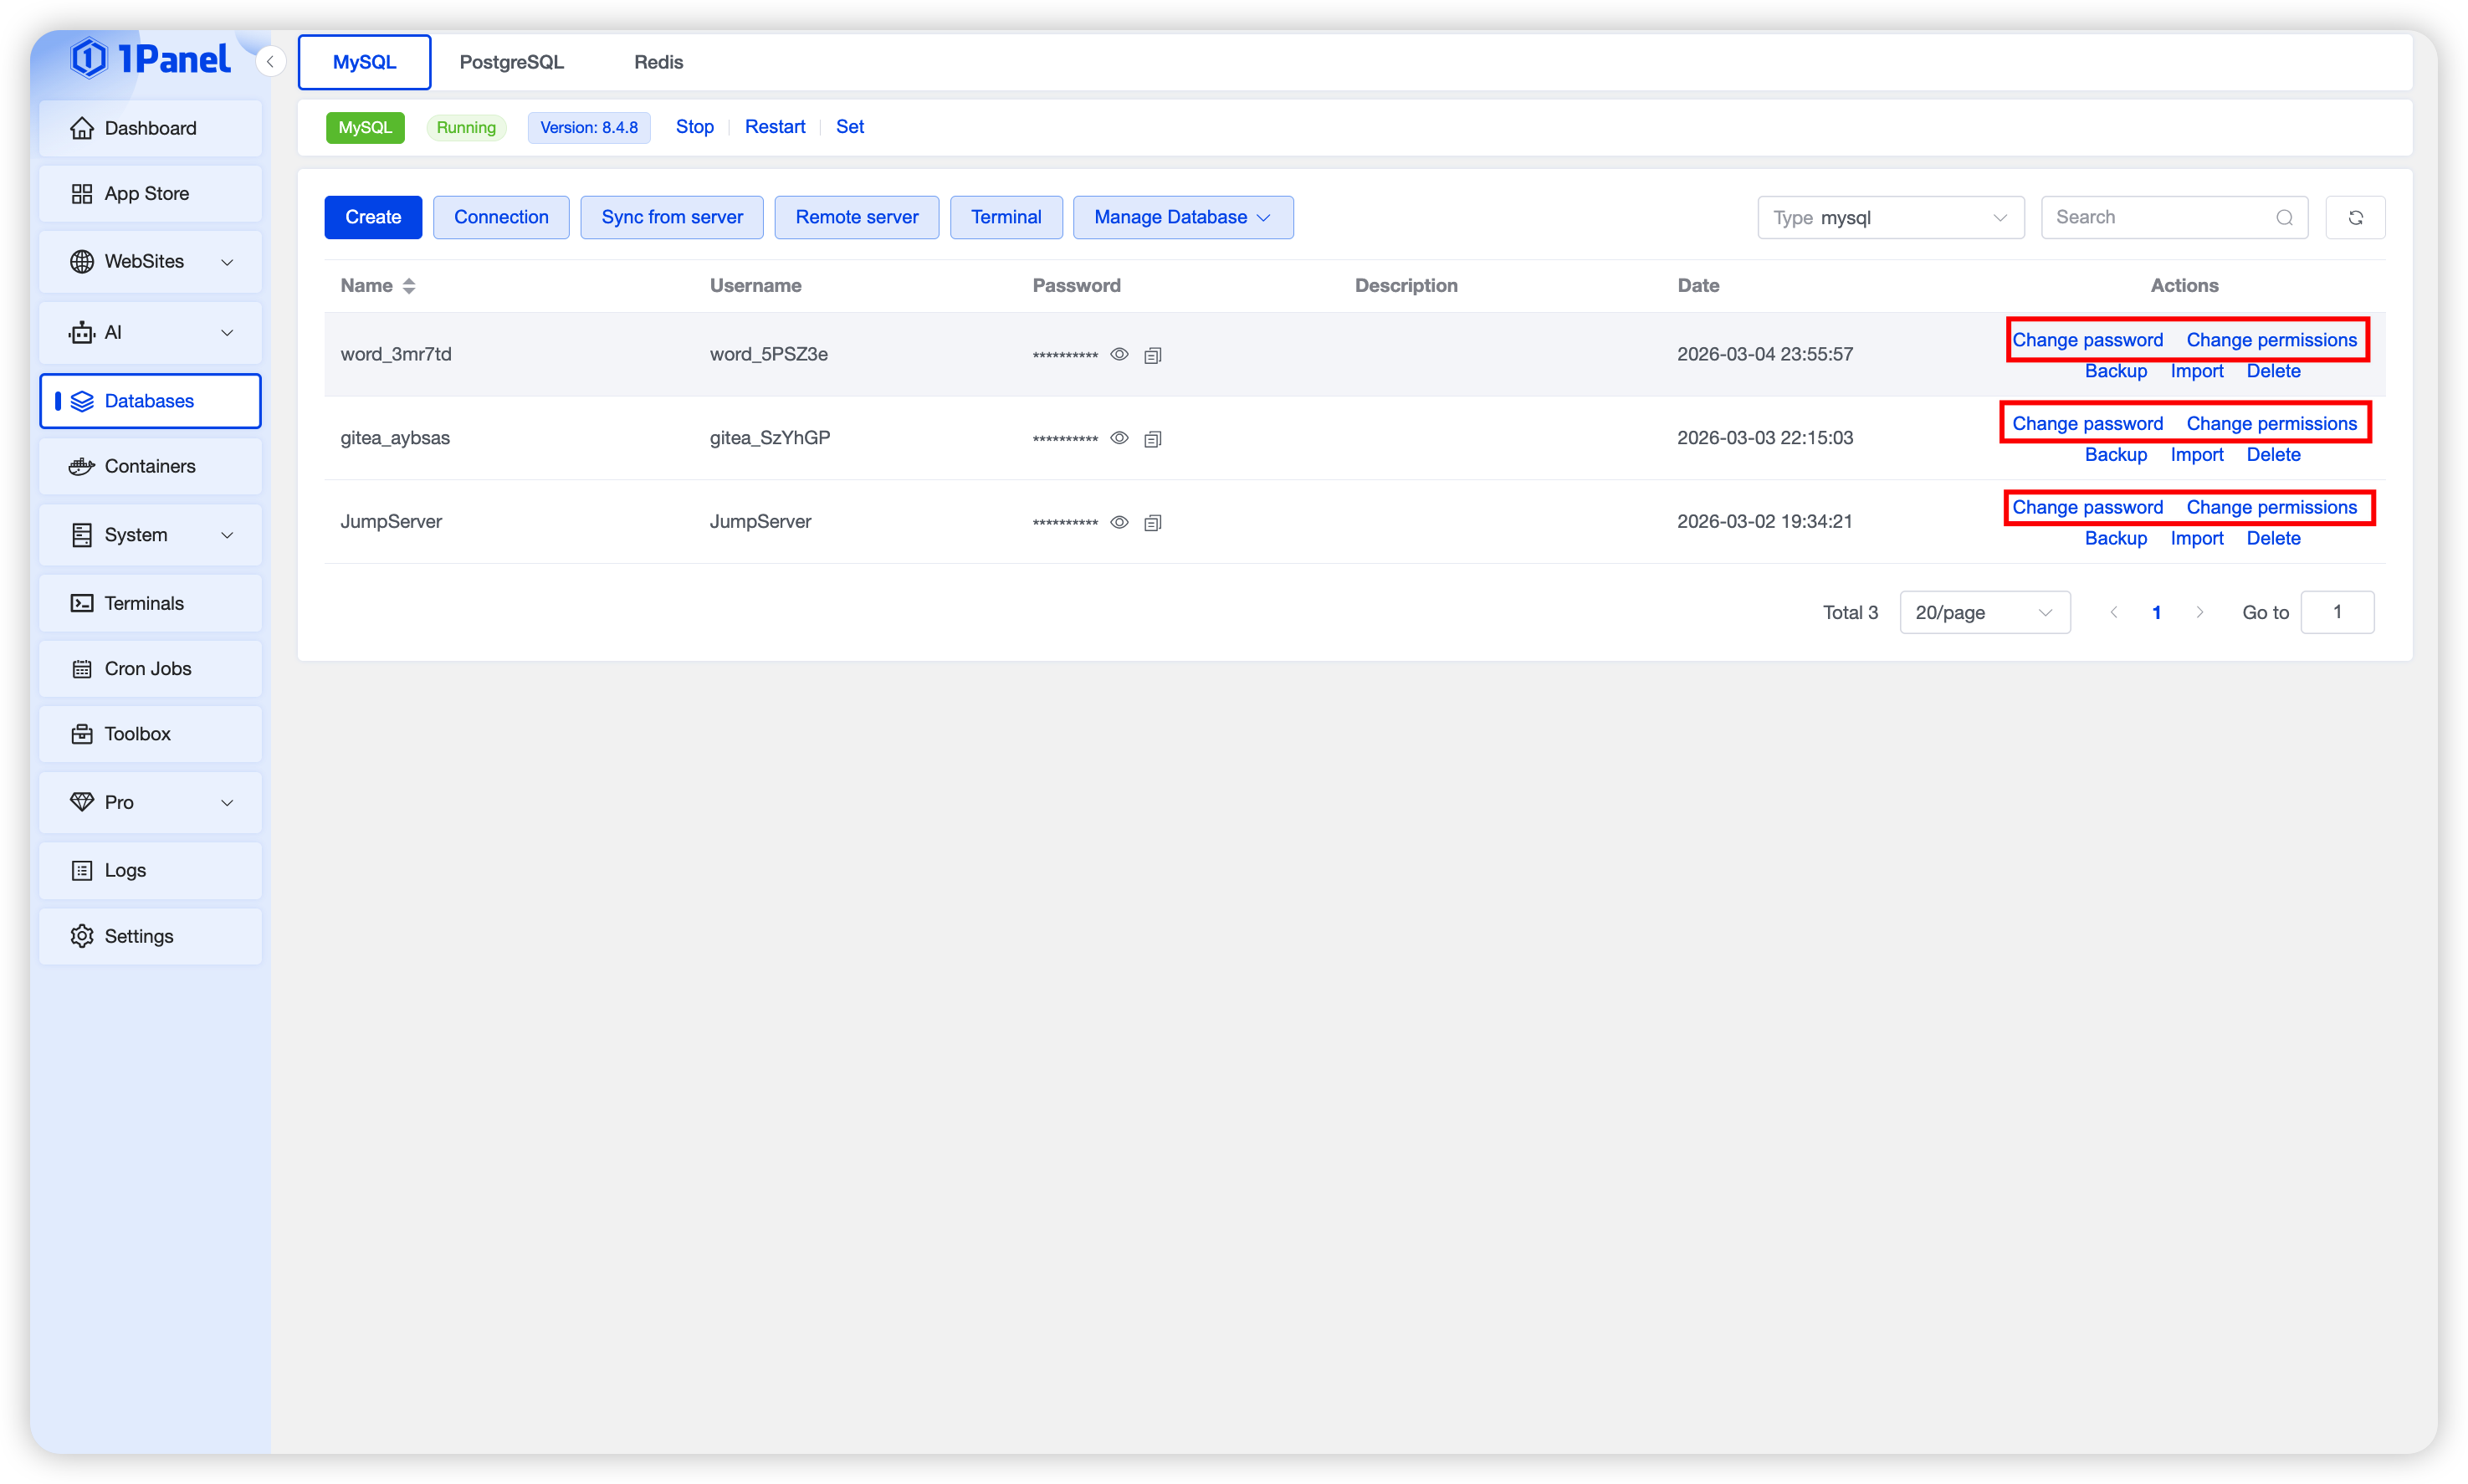Click Delete link for gitea_aybsas
This screenshot has width=2468, height=1484.
[x=2273, y=455]
